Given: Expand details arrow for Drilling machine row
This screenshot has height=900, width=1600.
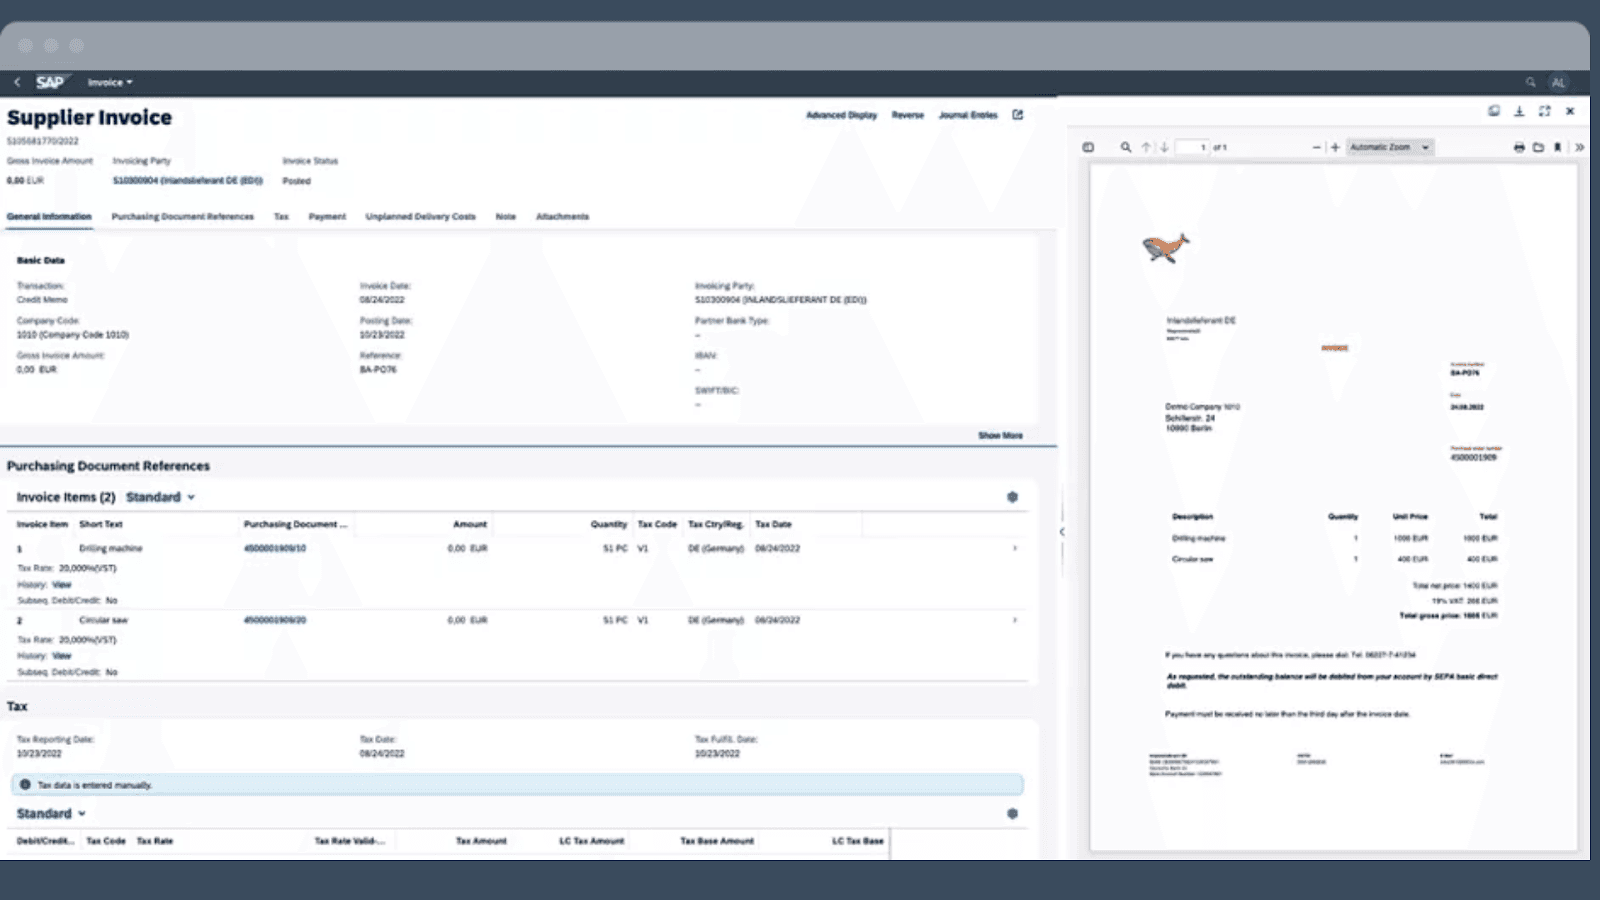Looking at the screenshot, I should point(1015,548).
